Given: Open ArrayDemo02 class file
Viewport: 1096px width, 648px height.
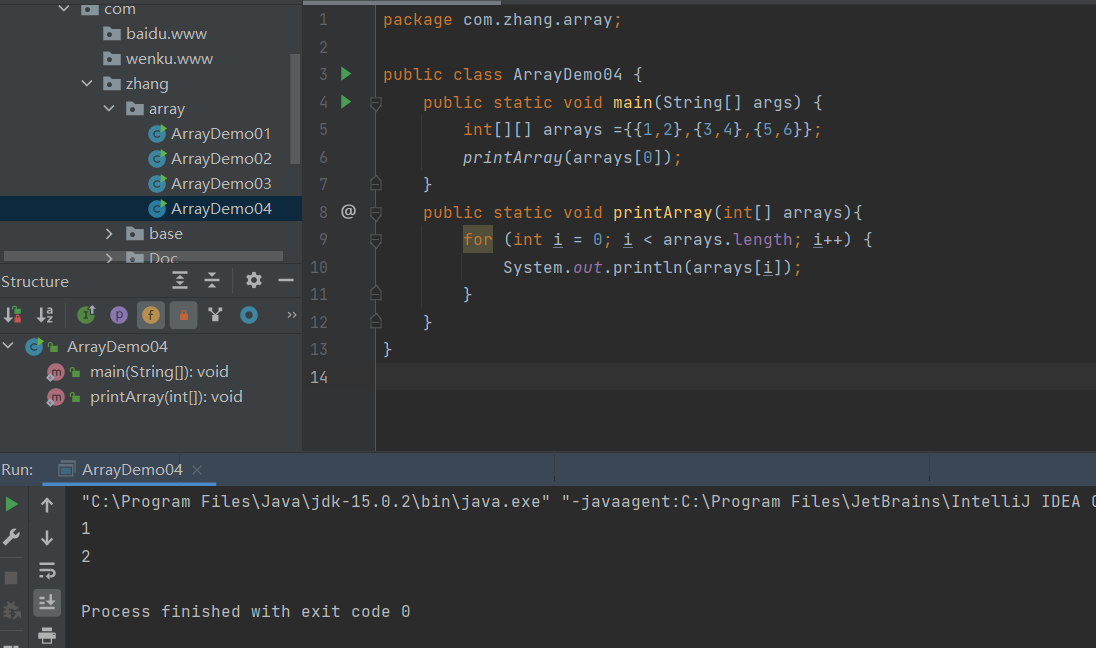Looking at the screenshot, I should point(210,159).
